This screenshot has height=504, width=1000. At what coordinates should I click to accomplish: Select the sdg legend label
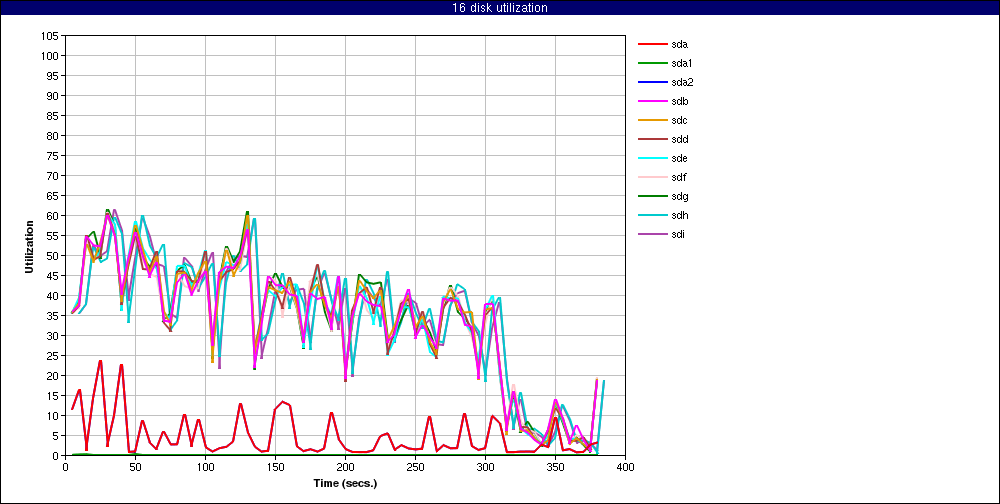680,196
